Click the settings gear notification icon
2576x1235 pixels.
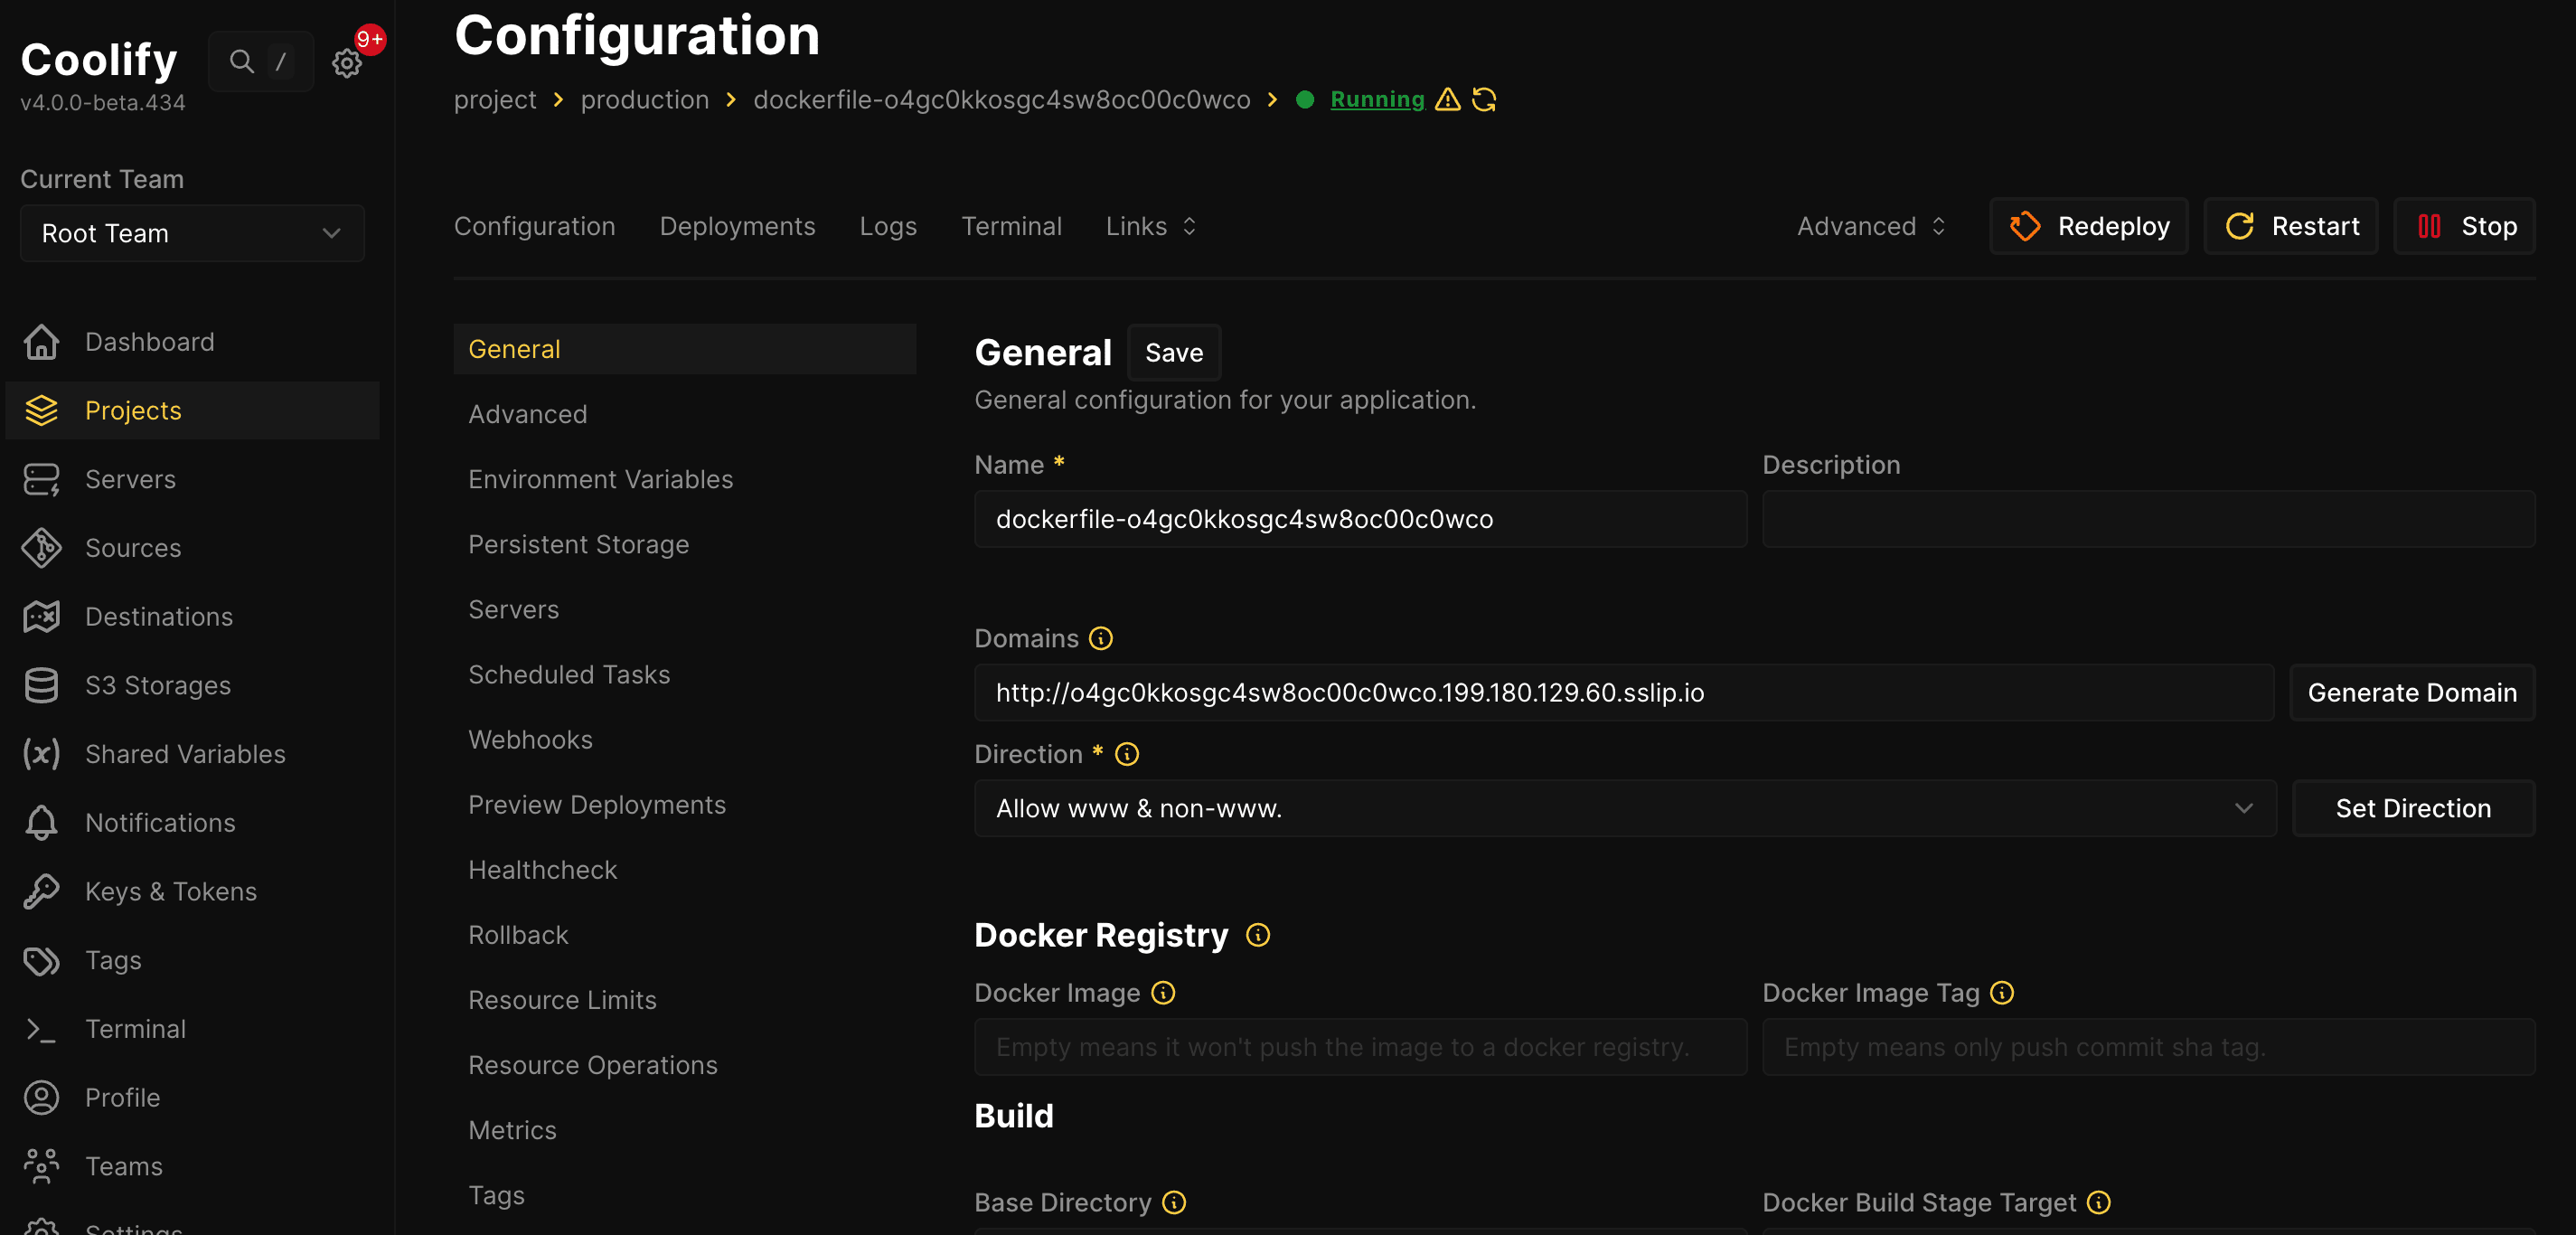347,63
